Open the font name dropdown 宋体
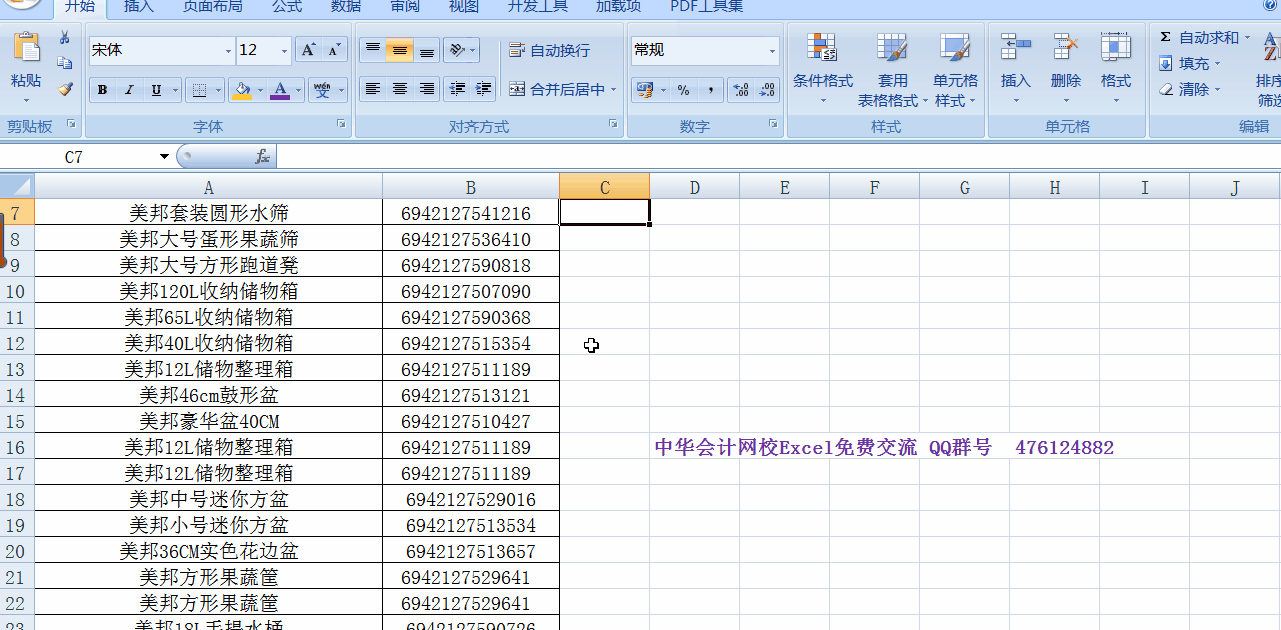Viewport: 1281px width, 630px height. [228, 50]
